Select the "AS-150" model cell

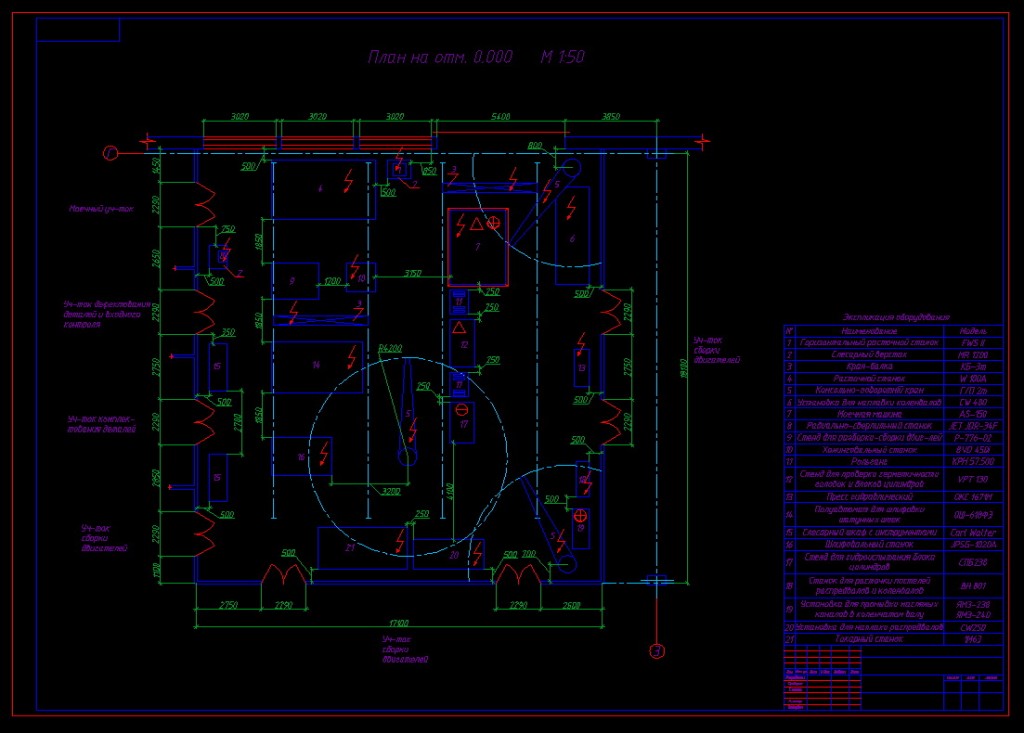pyautogui.click(x=973, y=414)
